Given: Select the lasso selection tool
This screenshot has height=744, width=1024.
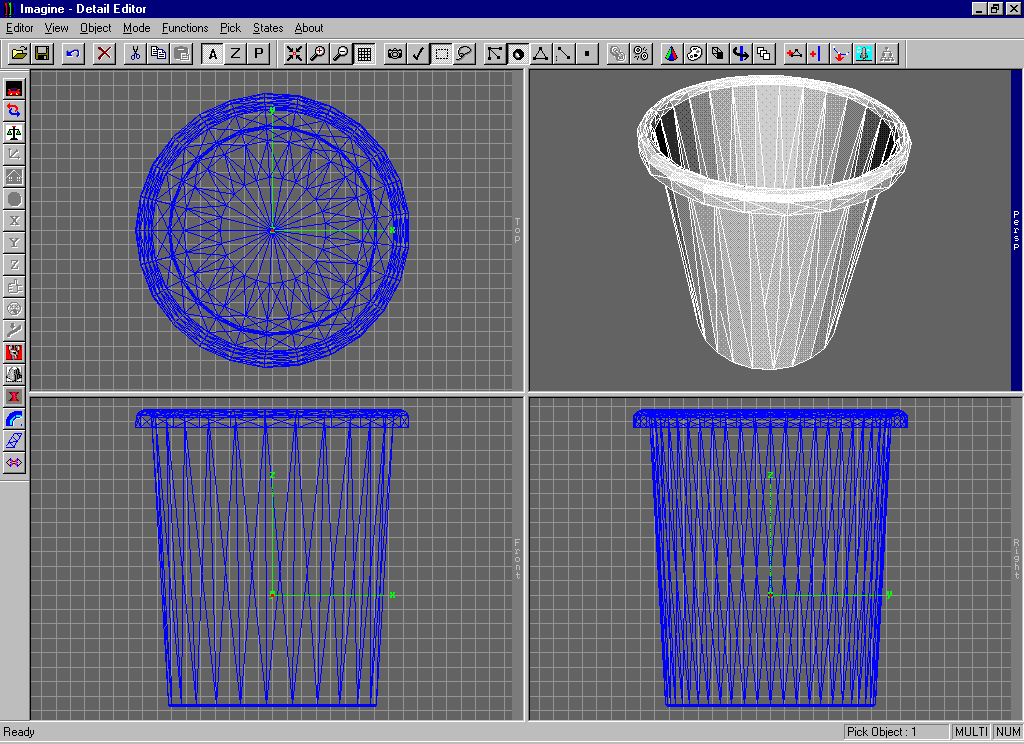Looking at the screenshot, I should [464, 54].
